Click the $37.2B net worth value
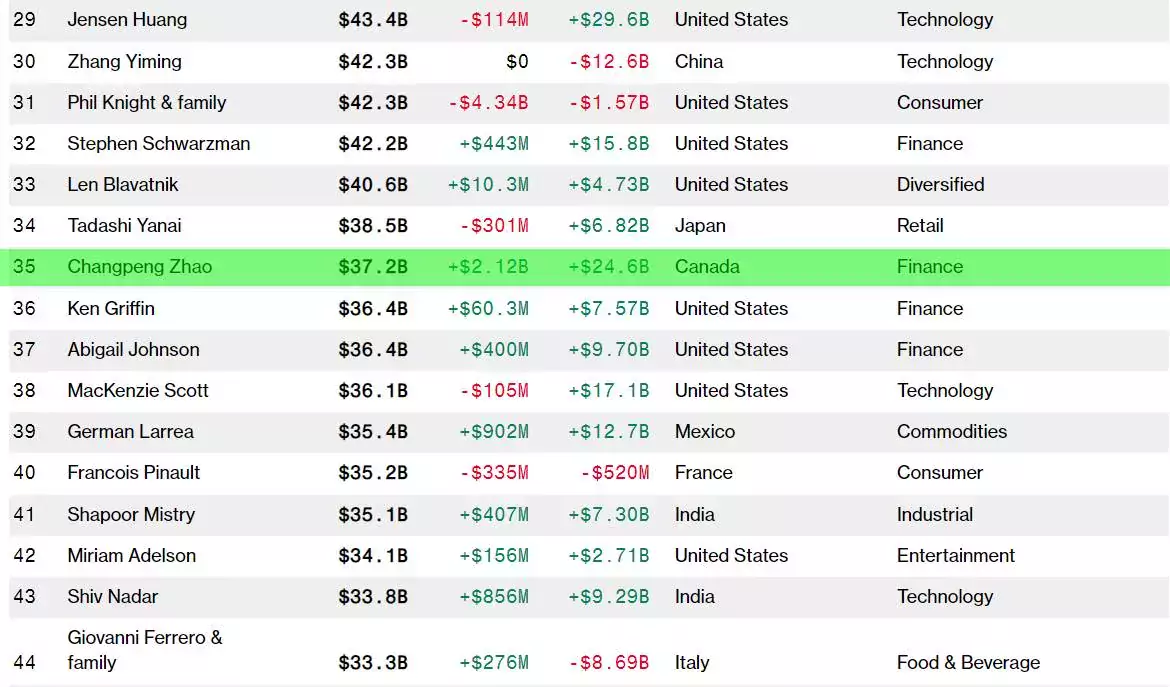Viewport: 1170px width, 687px height. [373, 267]
